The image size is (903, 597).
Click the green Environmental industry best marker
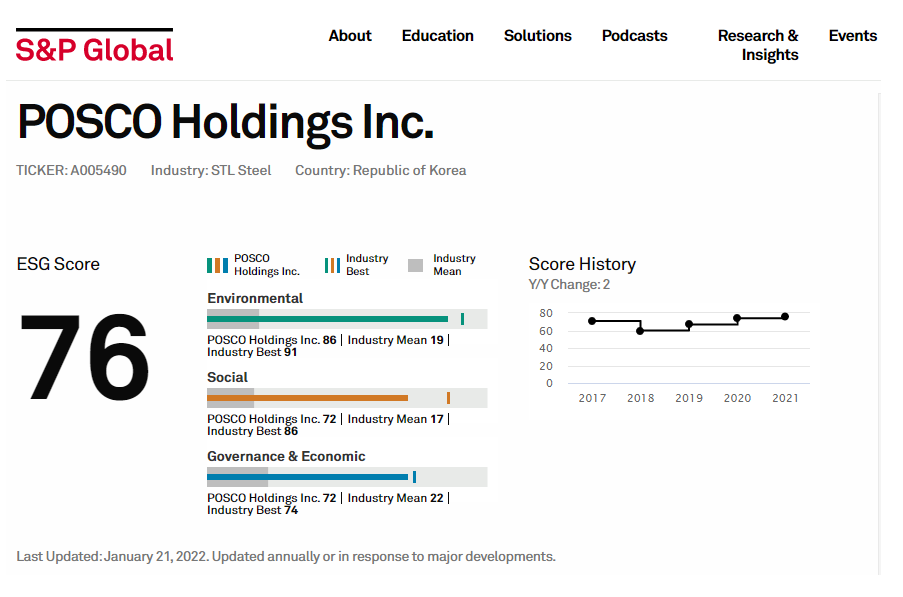click(x=462, y=319)
